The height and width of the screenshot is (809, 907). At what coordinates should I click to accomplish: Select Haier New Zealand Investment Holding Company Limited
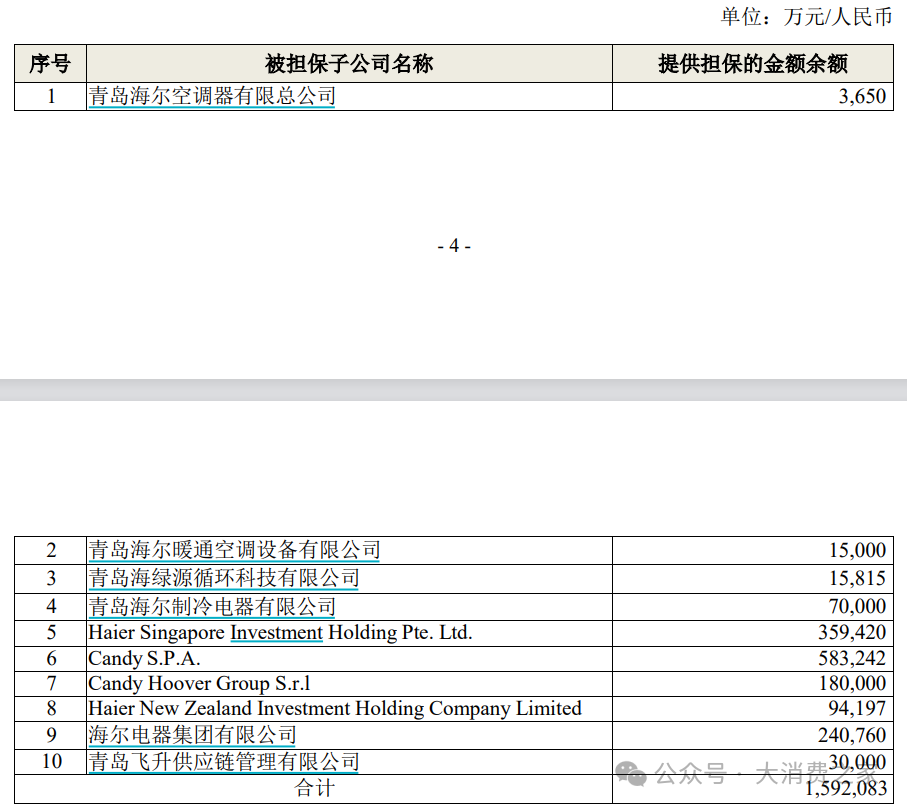click(x=335, y=708)
